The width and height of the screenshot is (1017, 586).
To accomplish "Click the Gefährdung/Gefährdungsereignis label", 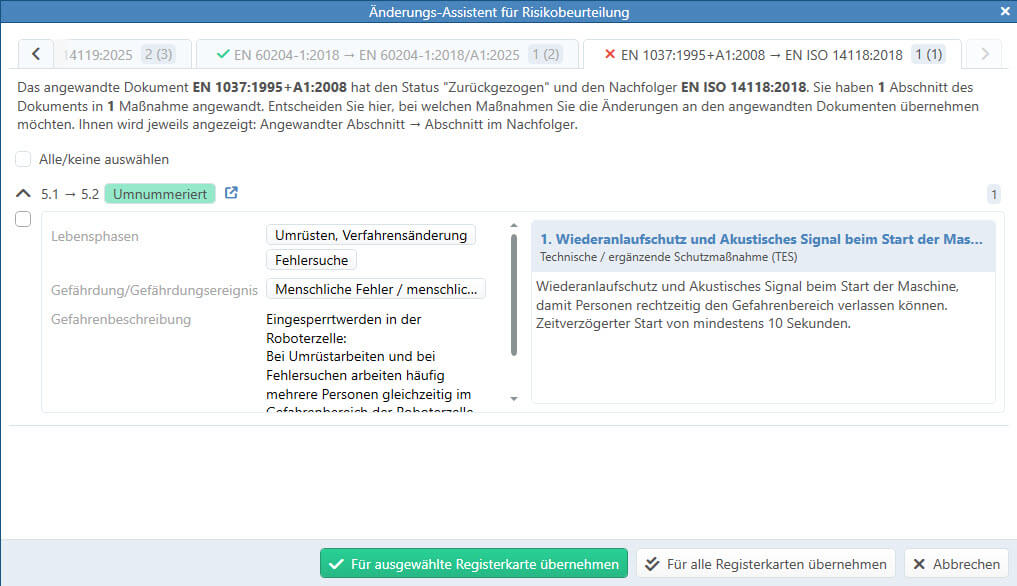I will tap(154, 290).
